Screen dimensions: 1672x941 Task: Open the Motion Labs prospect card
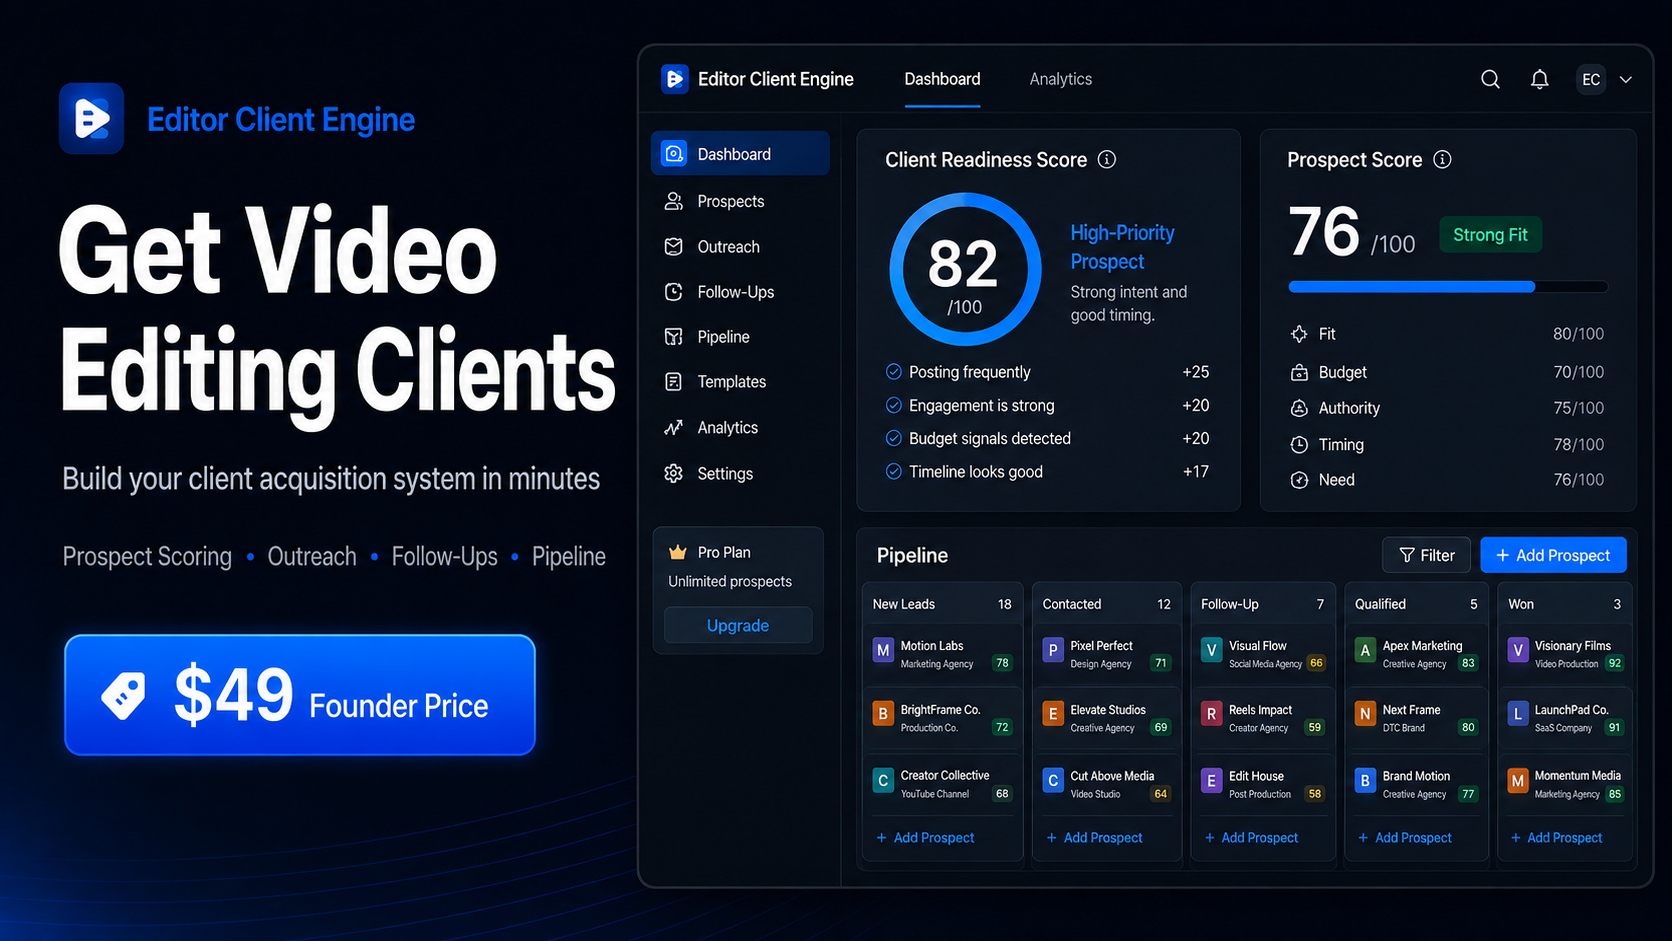tap(942, 654)
